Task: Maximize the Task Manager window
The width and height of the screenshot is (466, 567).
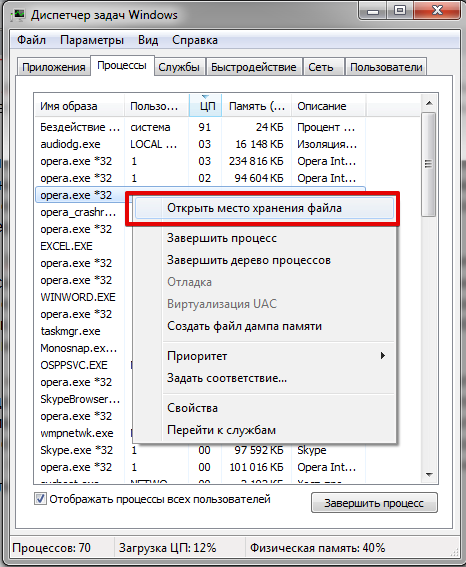Action: tap(399, 11)
